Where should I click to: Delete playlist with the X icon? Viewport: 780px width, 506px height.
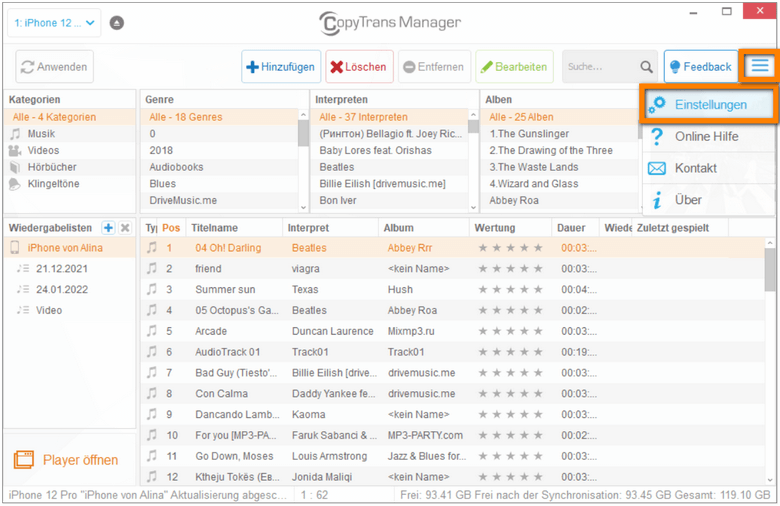pyautogui.click(x=125, y=228)
